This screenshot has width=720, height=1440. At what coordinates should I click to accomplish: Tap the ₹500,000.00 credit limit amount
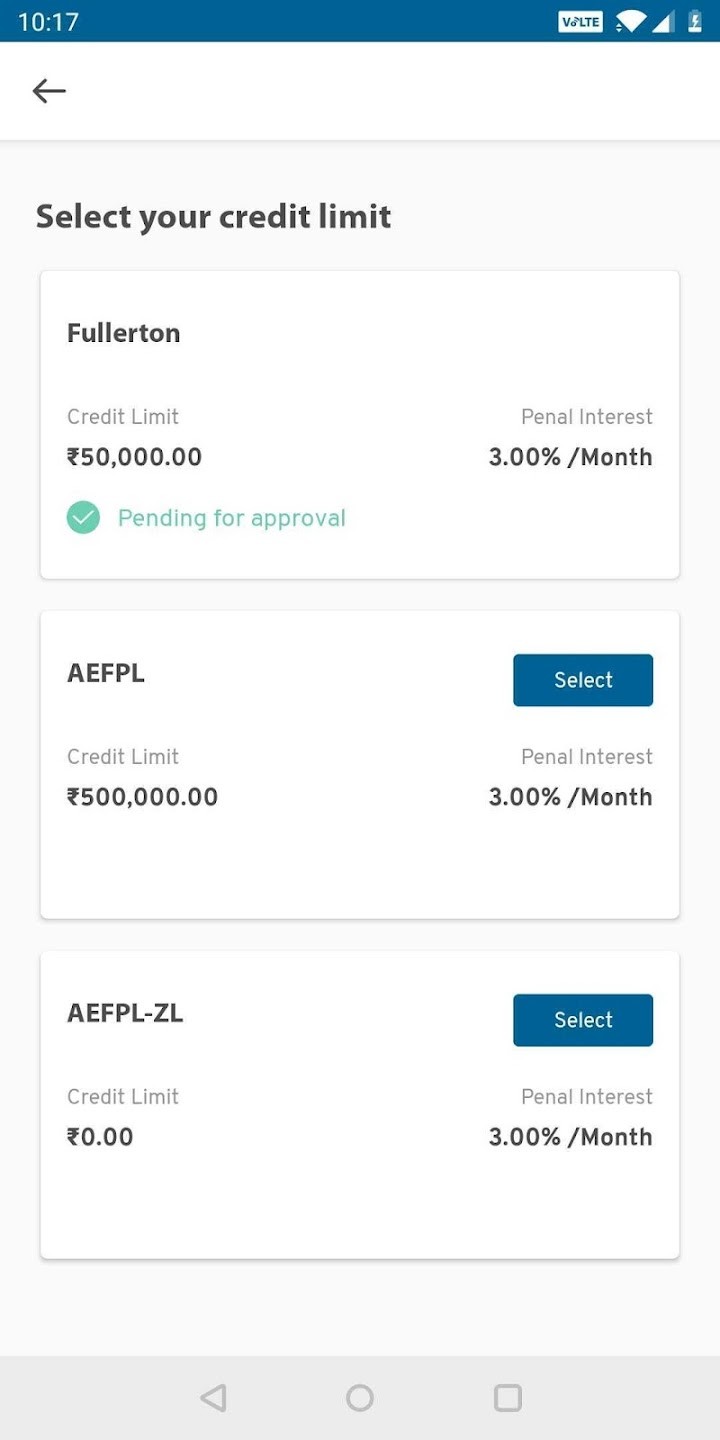142,797
